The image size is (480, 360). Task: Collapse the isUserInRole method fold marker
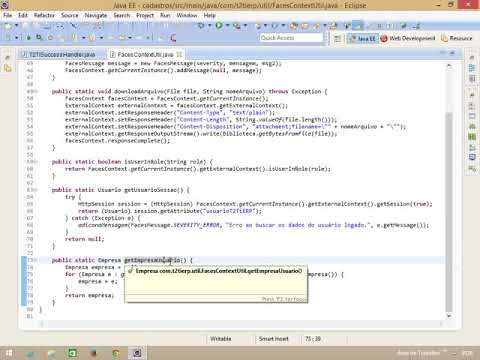coord(36,162)
